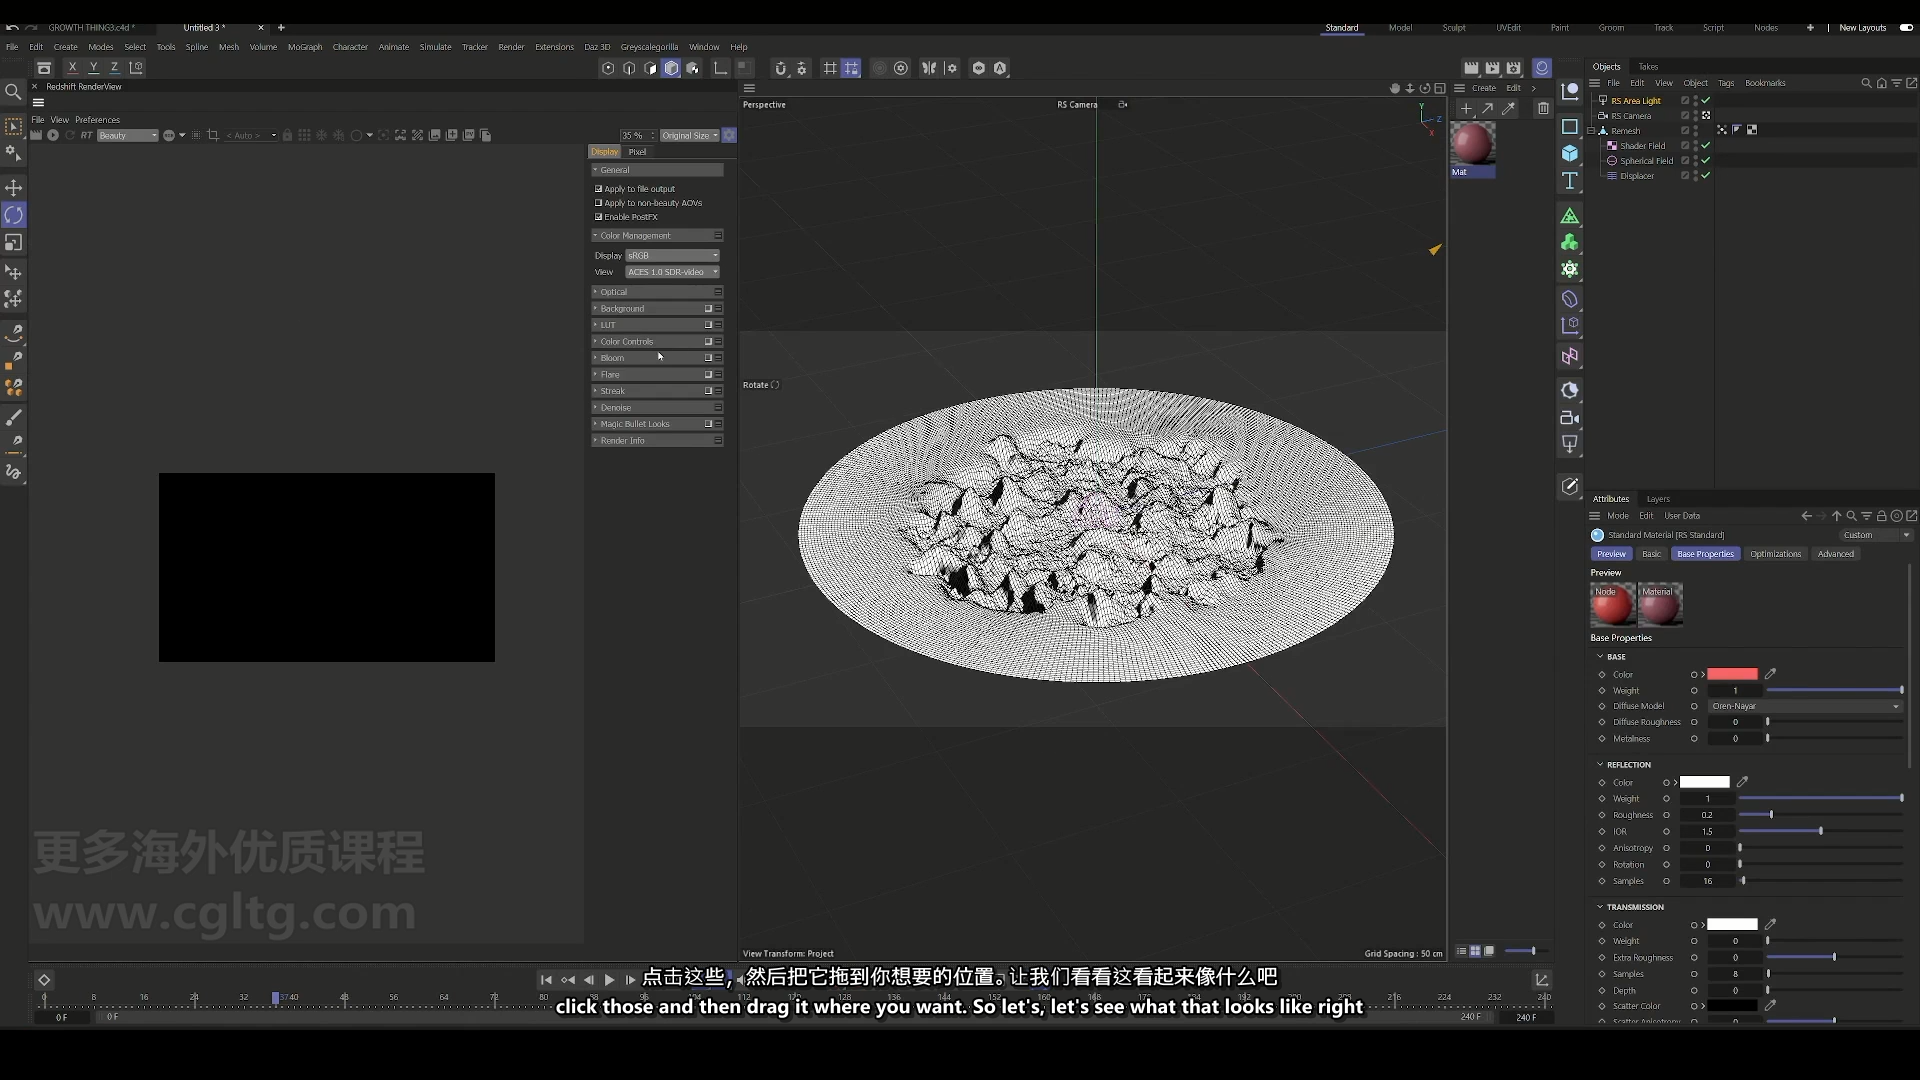Select the Scale tool in left toolbar
This screenshot has height=1080, width=1920.
[x=14, y=243]
